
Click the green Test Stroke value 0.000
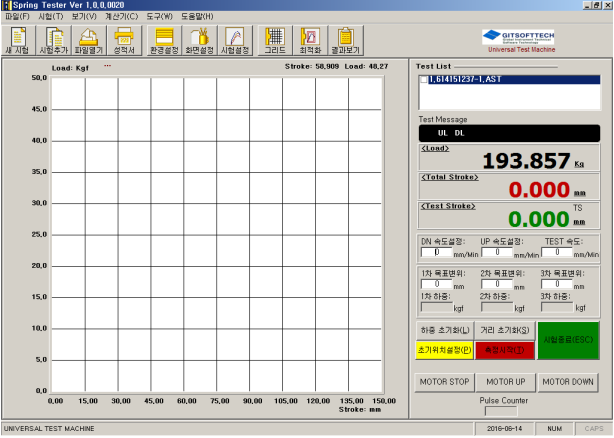[539, 219]
